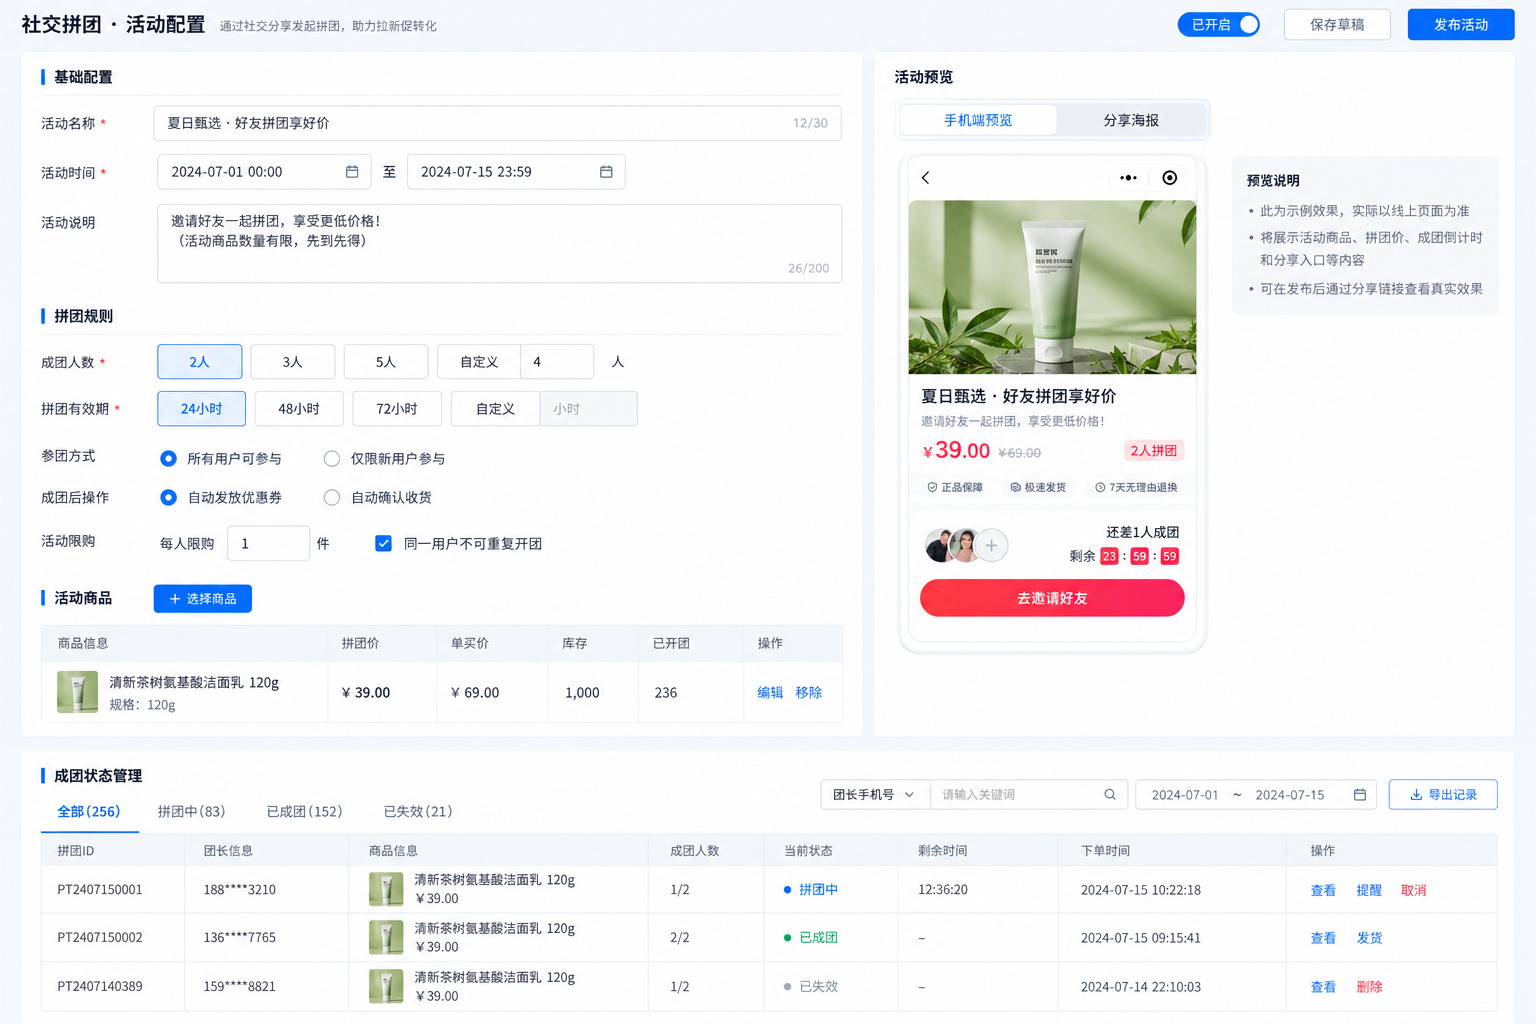Viewport: 1536px width, 1024px height.
Task: Click 发货 for group PT2407150002
Action: pos(1370,938)
